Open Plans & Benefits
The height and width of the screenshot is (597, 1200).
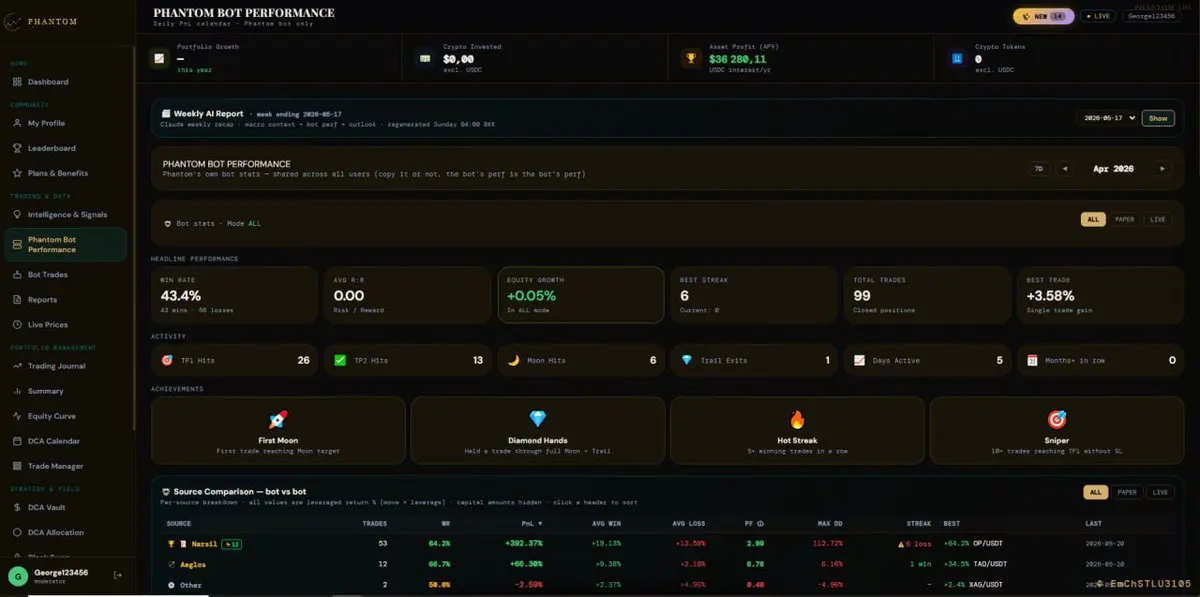pyautogui.click(x=66, y=173)
